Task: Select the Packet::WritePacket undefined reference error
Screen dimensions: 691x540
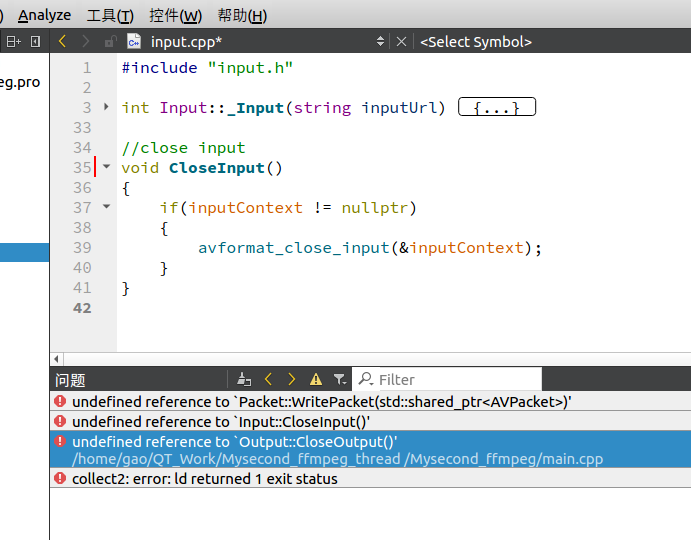Action: [x=370, y=402]
